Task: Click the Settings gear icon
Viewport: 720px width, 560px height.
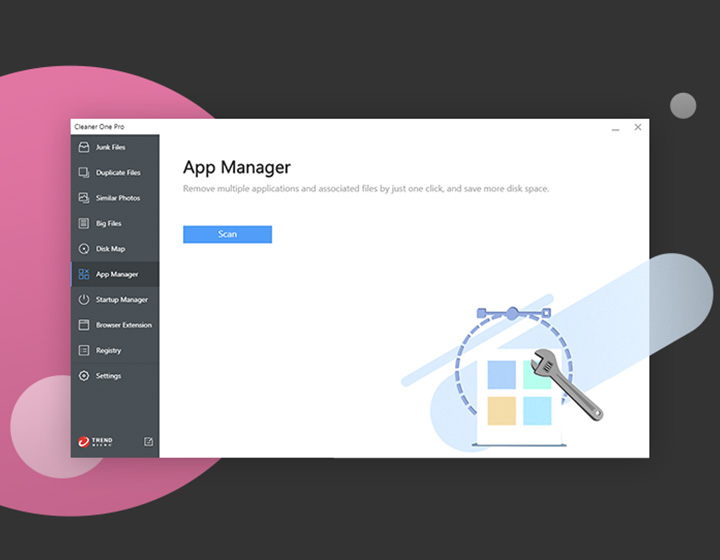Action: pos(85,376)
